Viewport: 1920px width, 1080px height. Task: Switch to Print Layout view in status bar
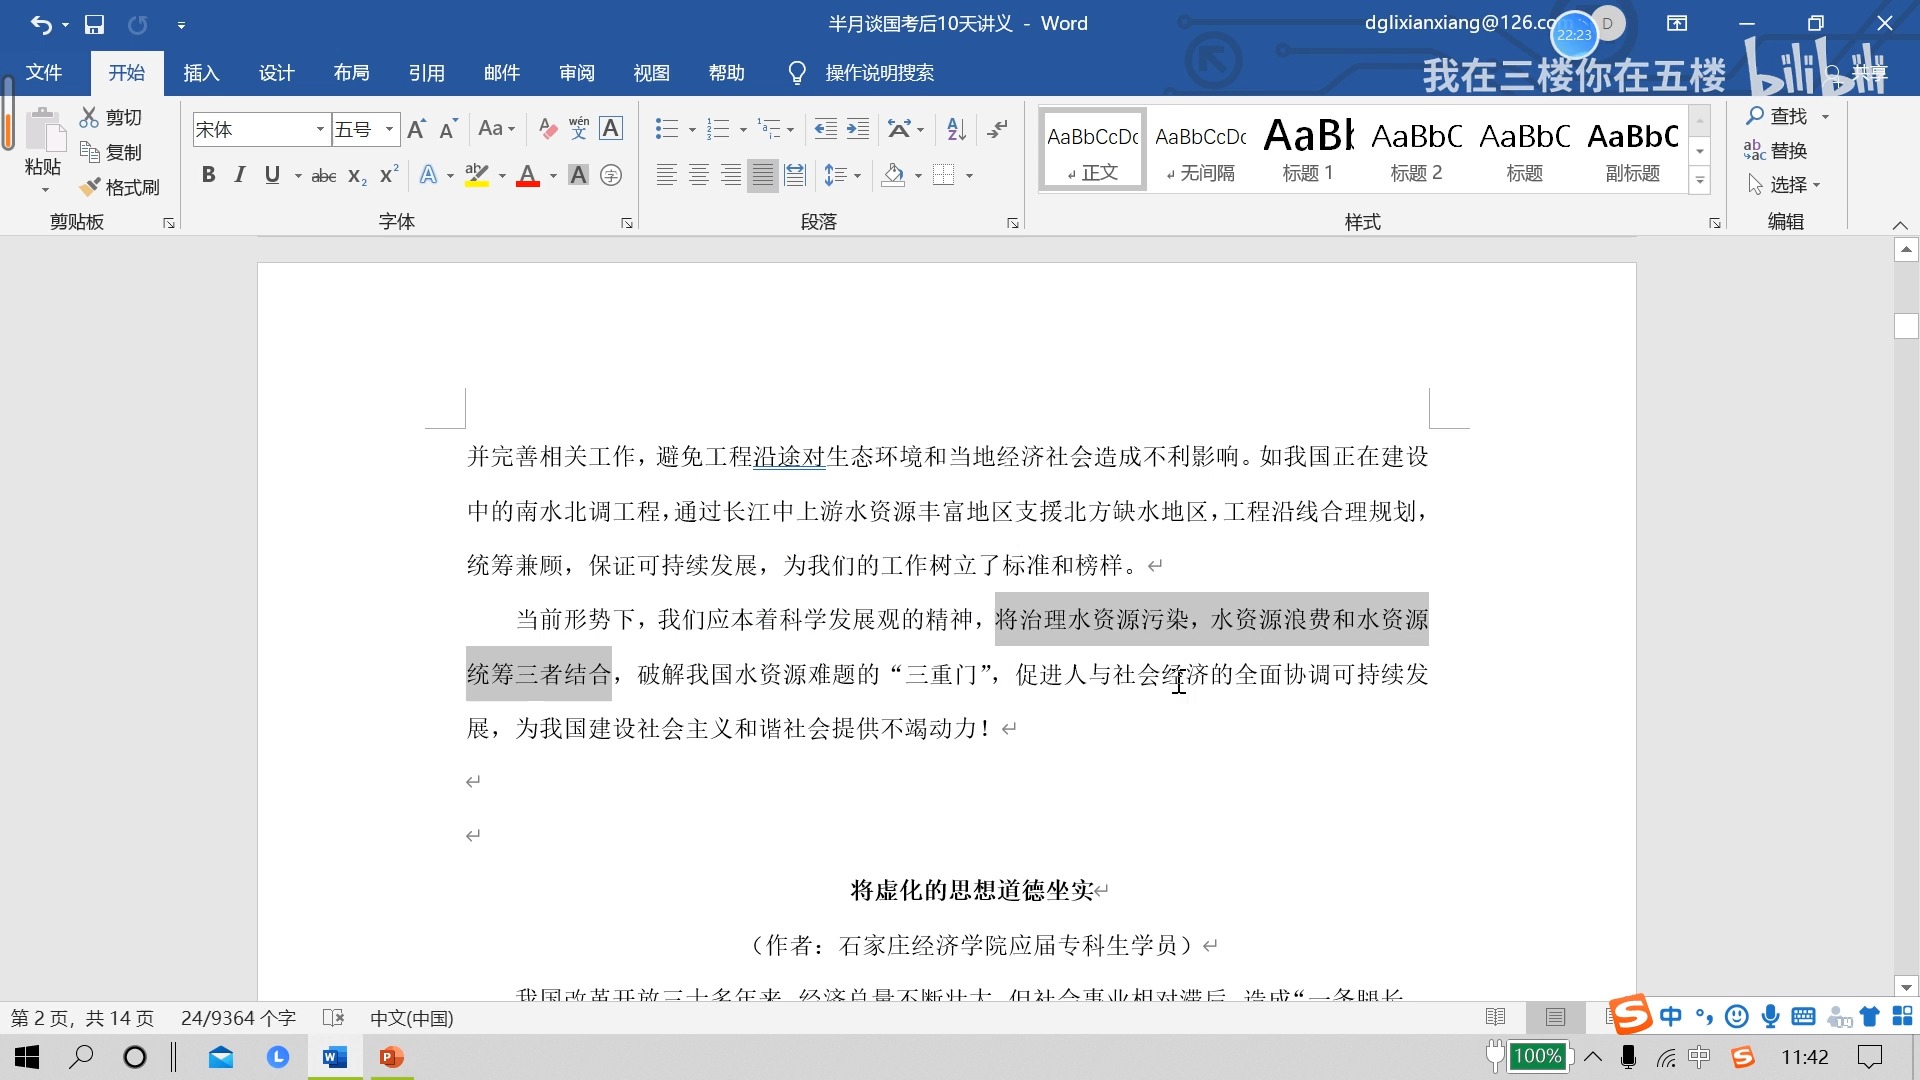pyautogui.click(x=1555, y=1018)
